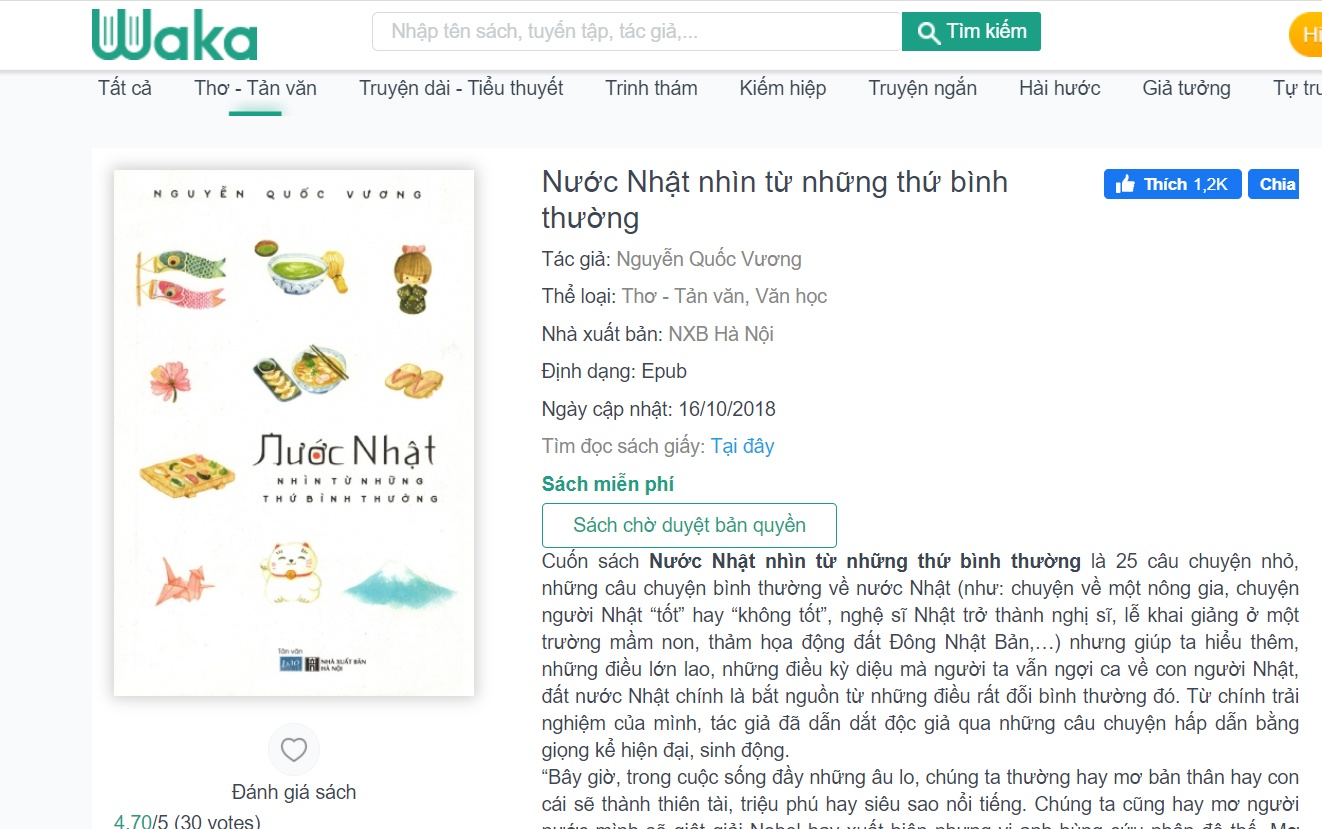This screenshot has height=829, width=1322.
Task: Click the Waka logo
Action: tap(175, 35)
